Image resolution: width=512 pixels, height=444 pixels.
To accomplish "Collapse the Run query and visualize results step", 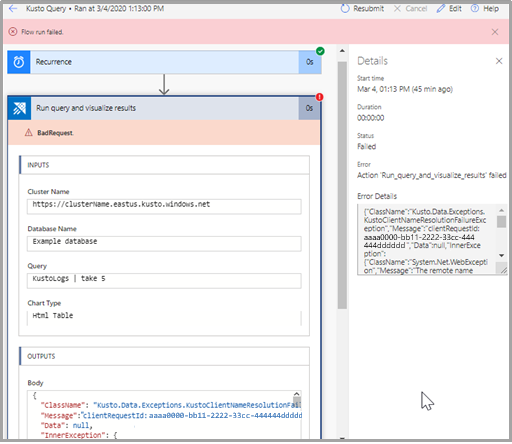I will 164,108.
